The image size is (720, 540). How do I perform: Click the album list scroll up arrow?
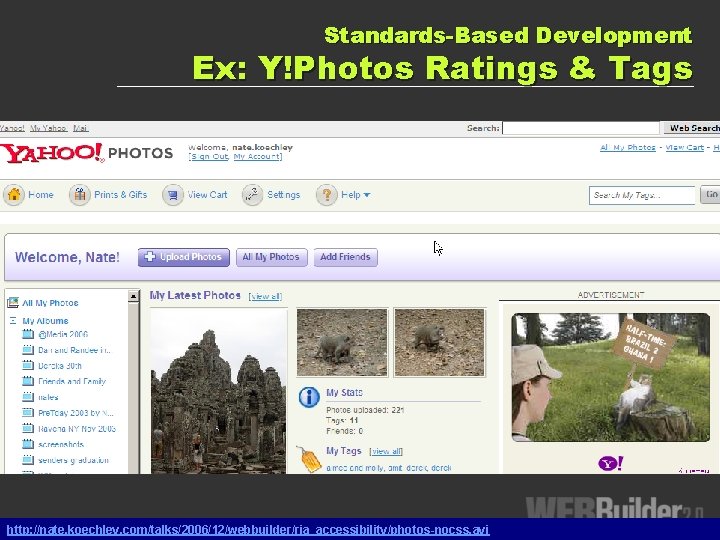click(133, 297)
